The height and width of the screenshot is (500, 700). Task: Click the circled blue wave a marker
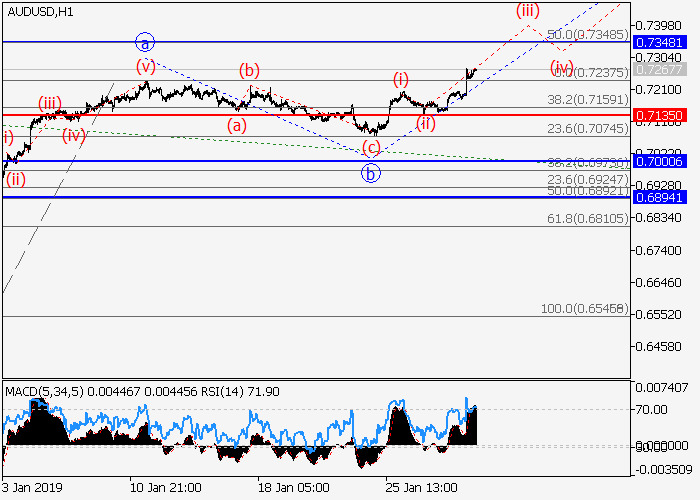click(x=146, y=42)
